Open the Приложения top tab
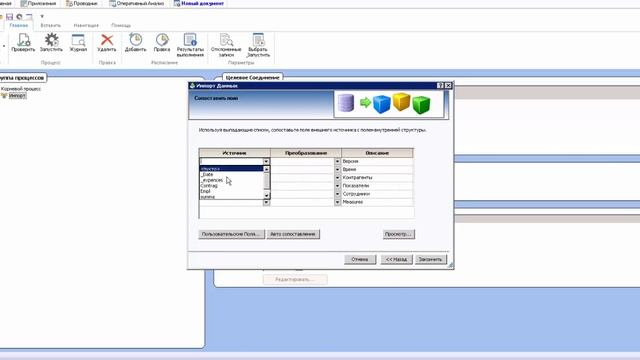This screenshot has width=640, height=360. pos(39,3)
